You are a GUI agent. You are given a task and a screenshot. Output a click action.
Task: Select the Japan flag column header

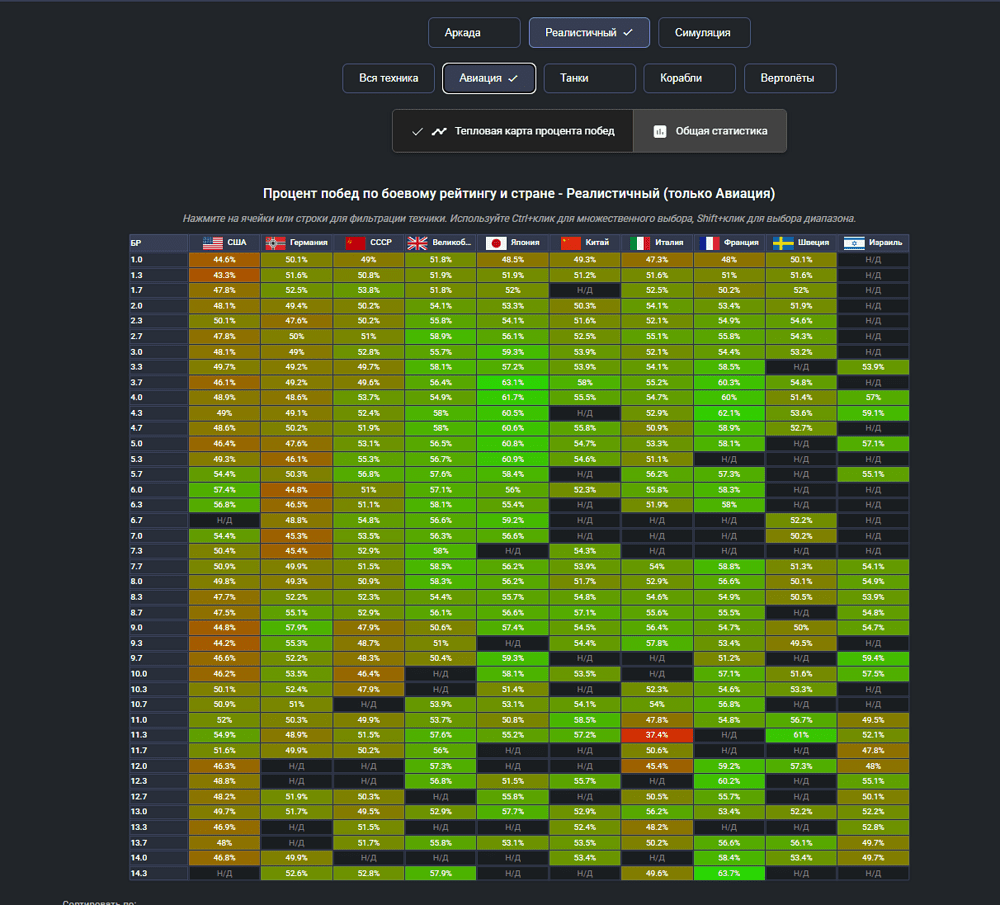click(512, 243)
